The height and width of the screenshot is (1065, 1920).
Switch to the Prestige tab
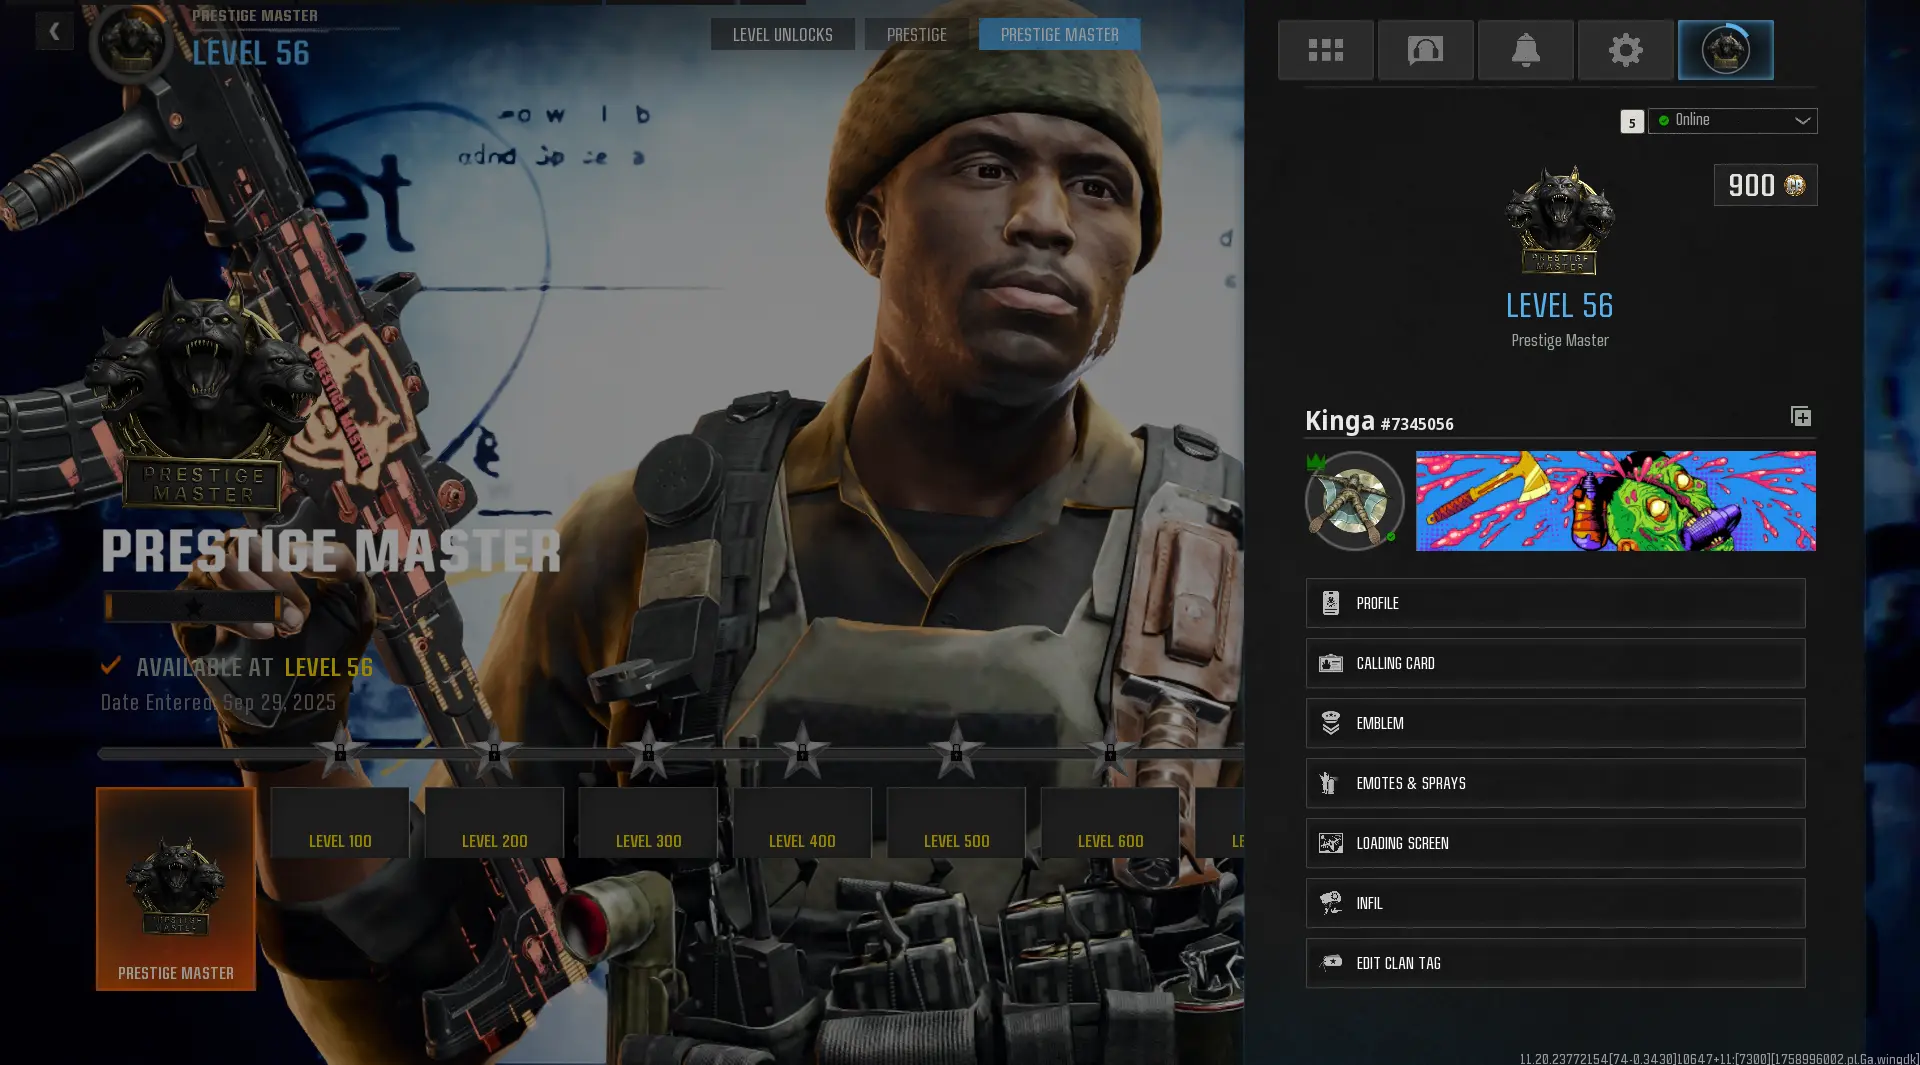pos(917,35)
